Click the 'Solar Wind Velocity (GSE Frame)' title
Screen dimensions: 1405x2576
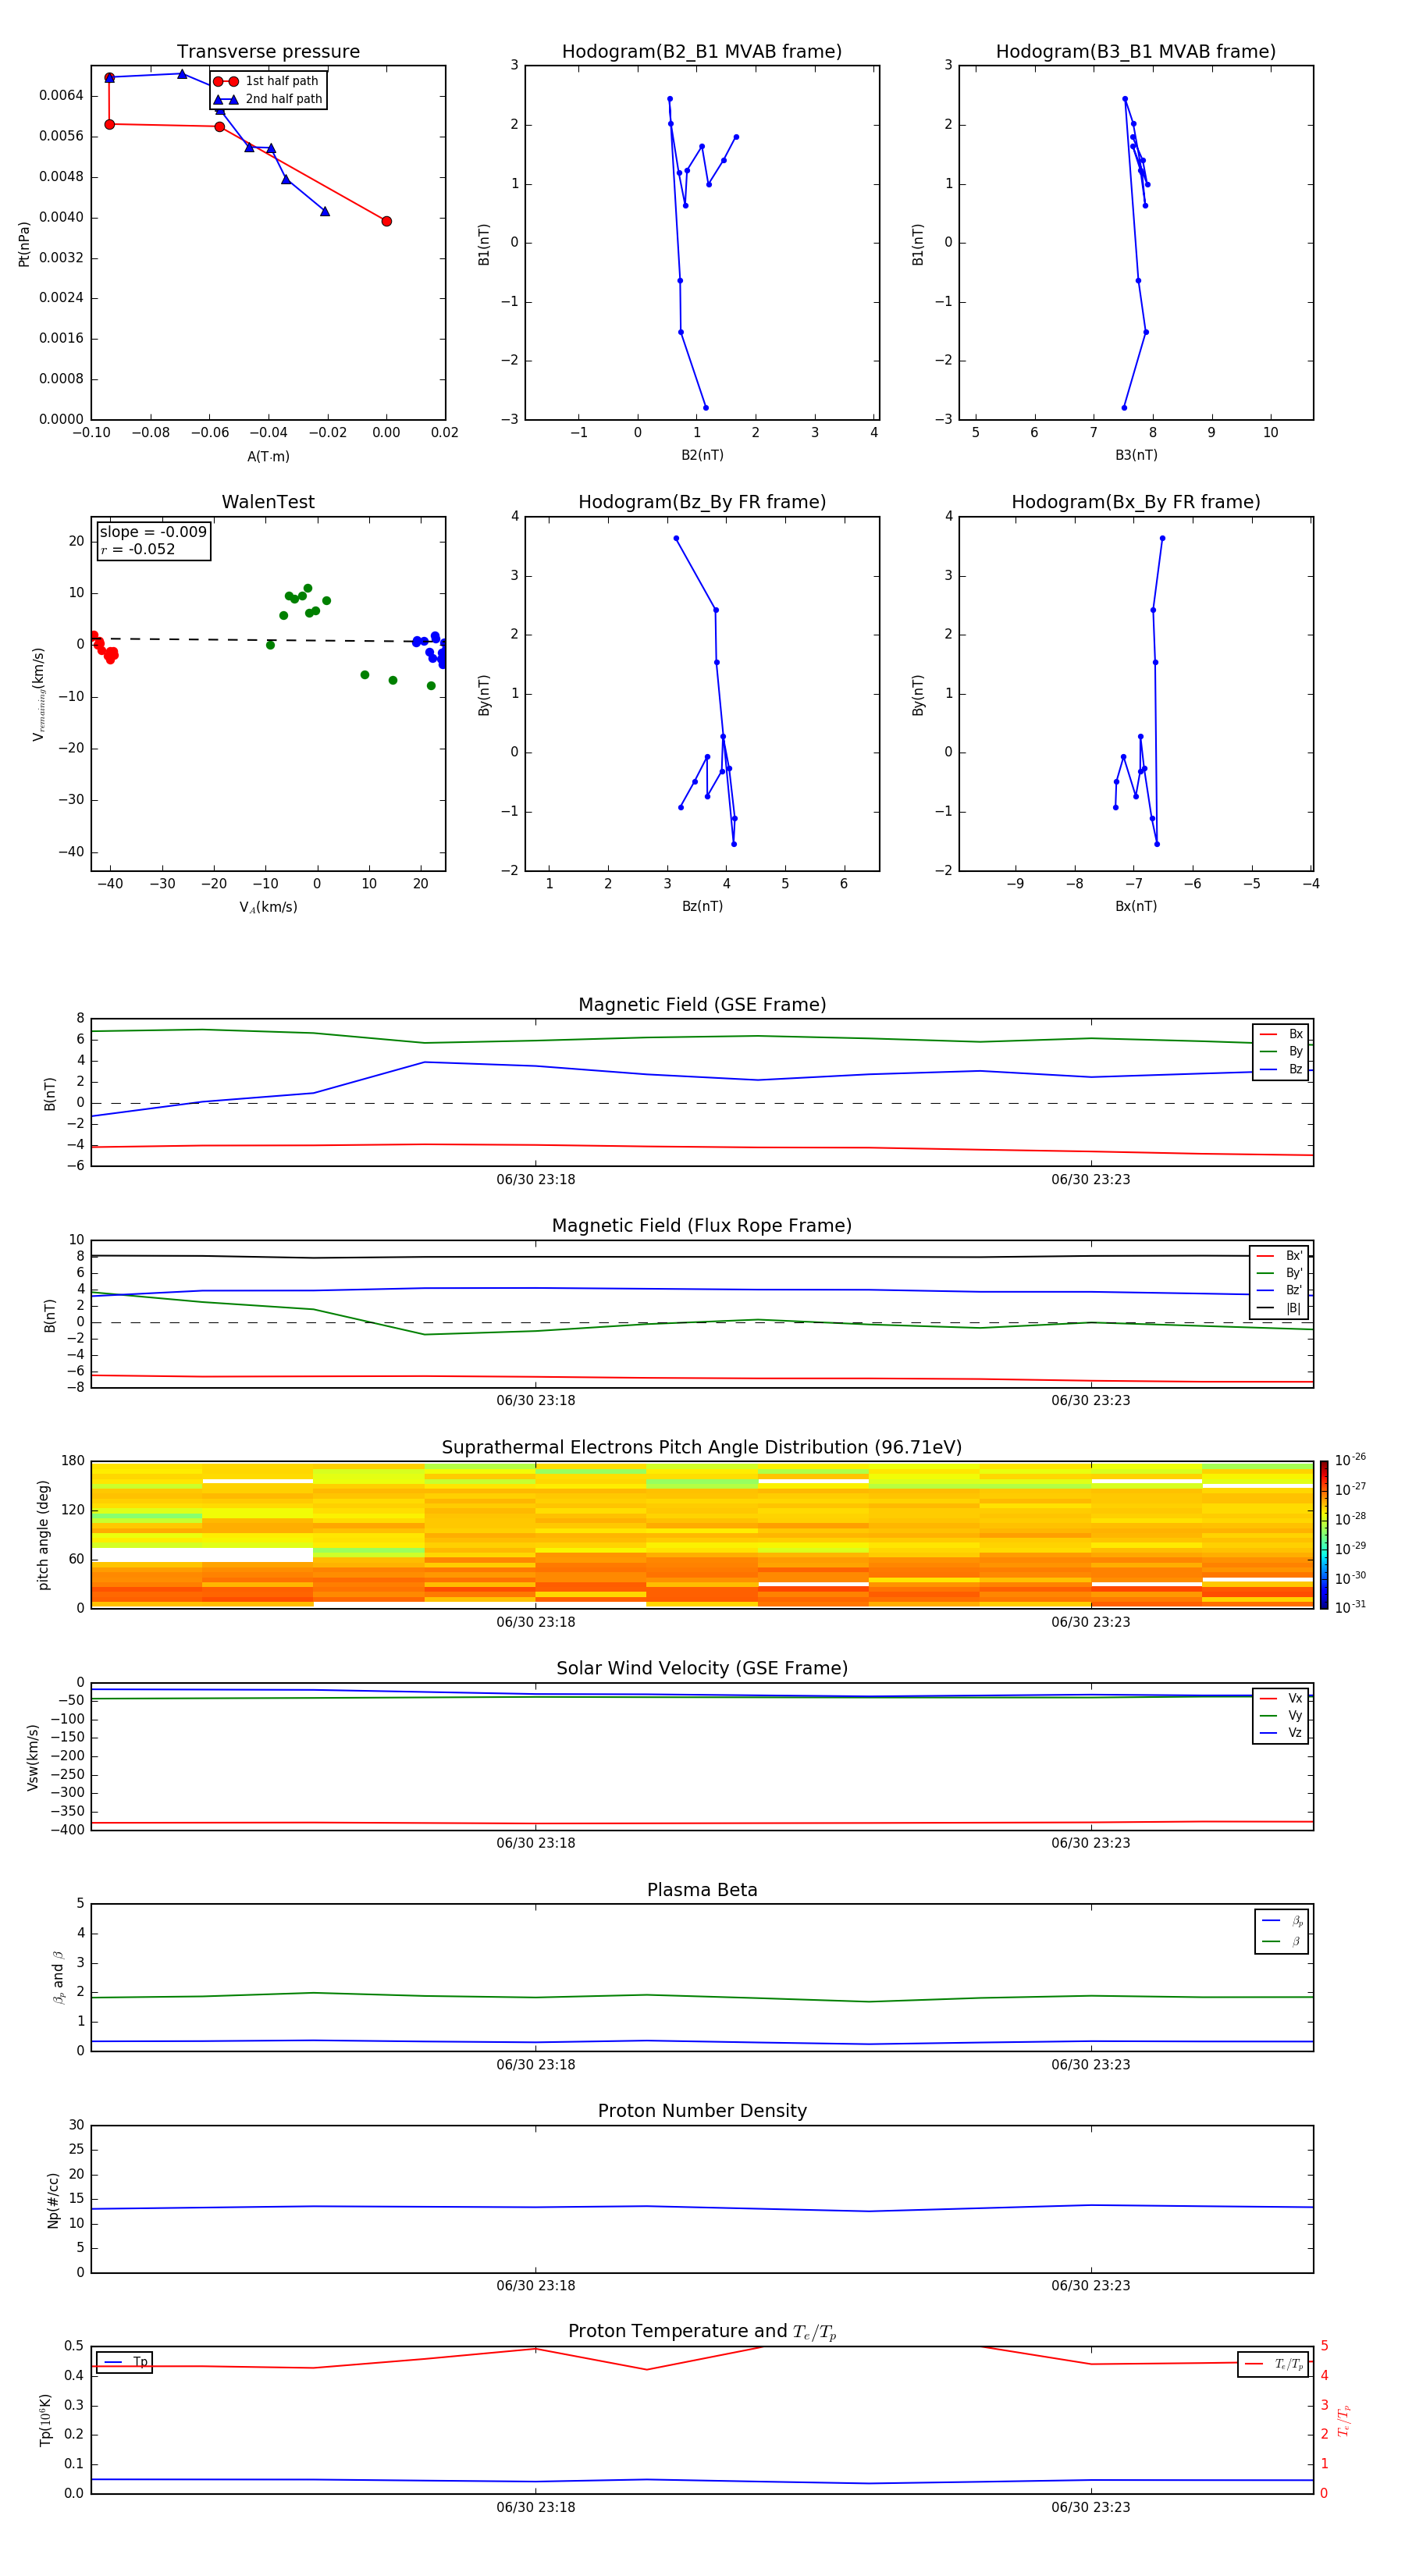pyautogui.click(x=702, y=1668)
